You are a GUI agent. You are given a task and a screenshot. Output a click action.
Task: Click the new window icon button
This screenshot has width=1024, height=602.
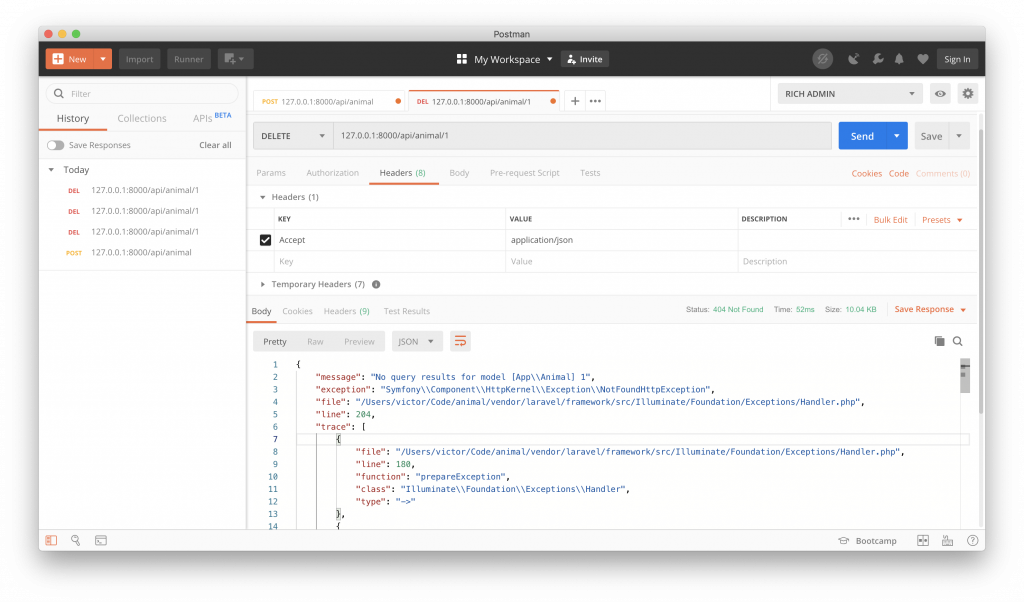tap(235, 59)
